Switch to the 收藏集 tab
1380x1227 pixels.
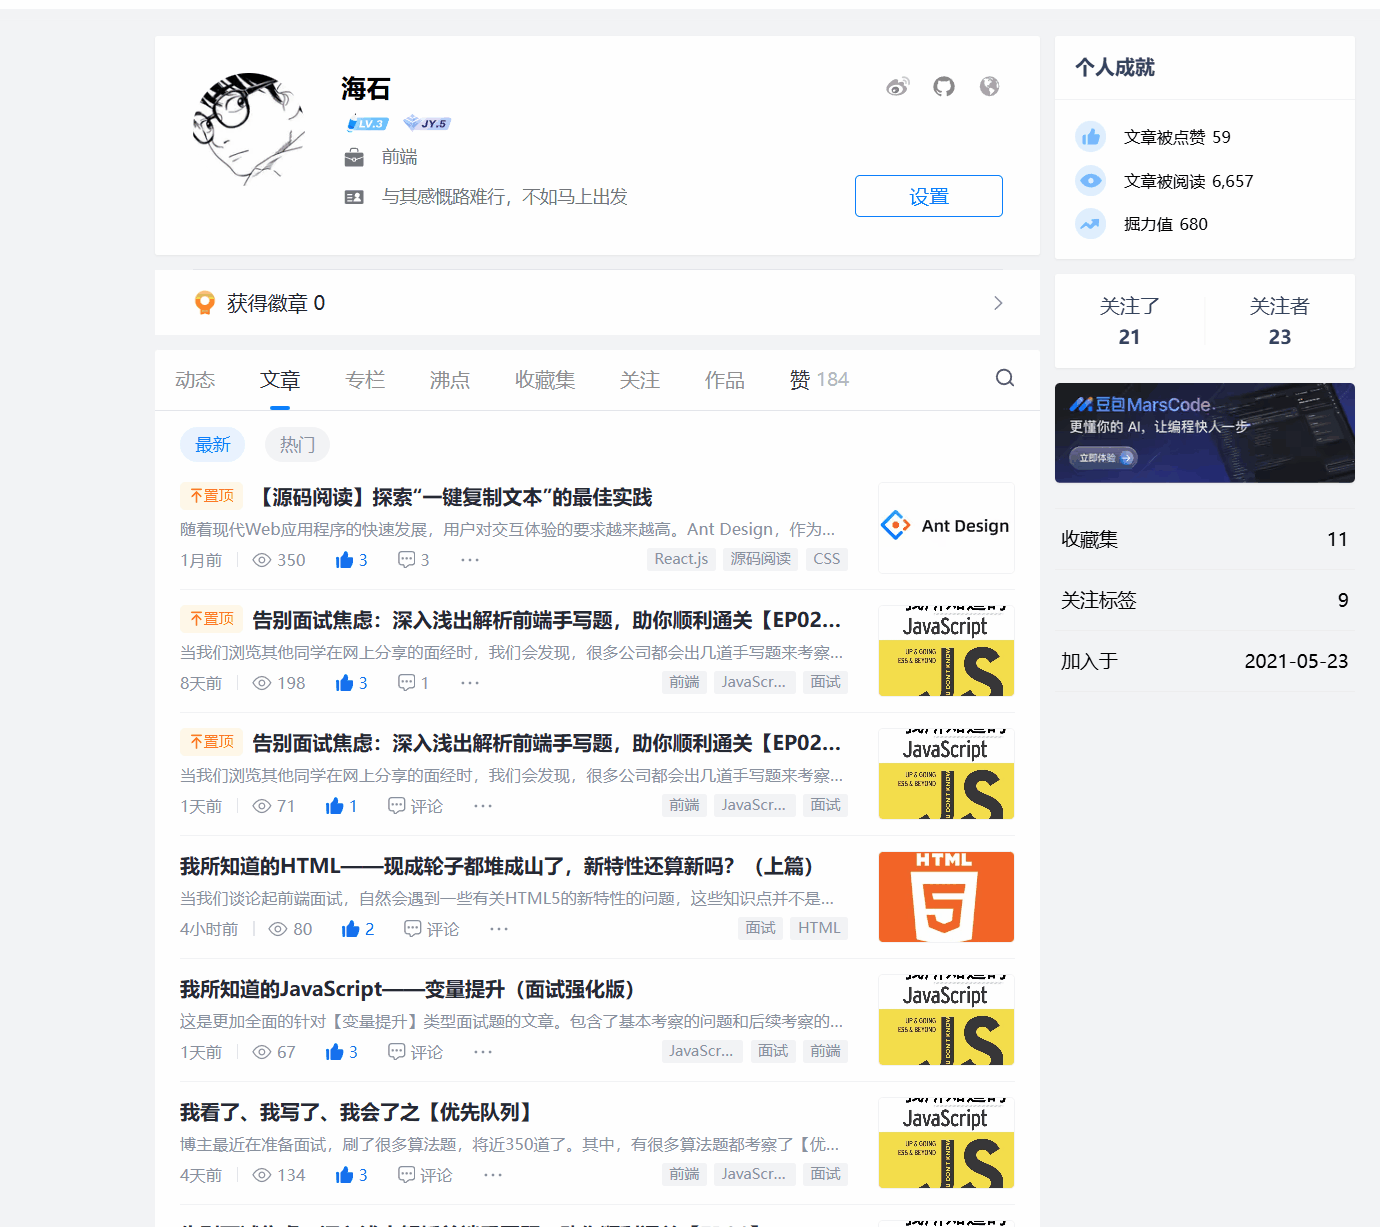pos(545,379)
